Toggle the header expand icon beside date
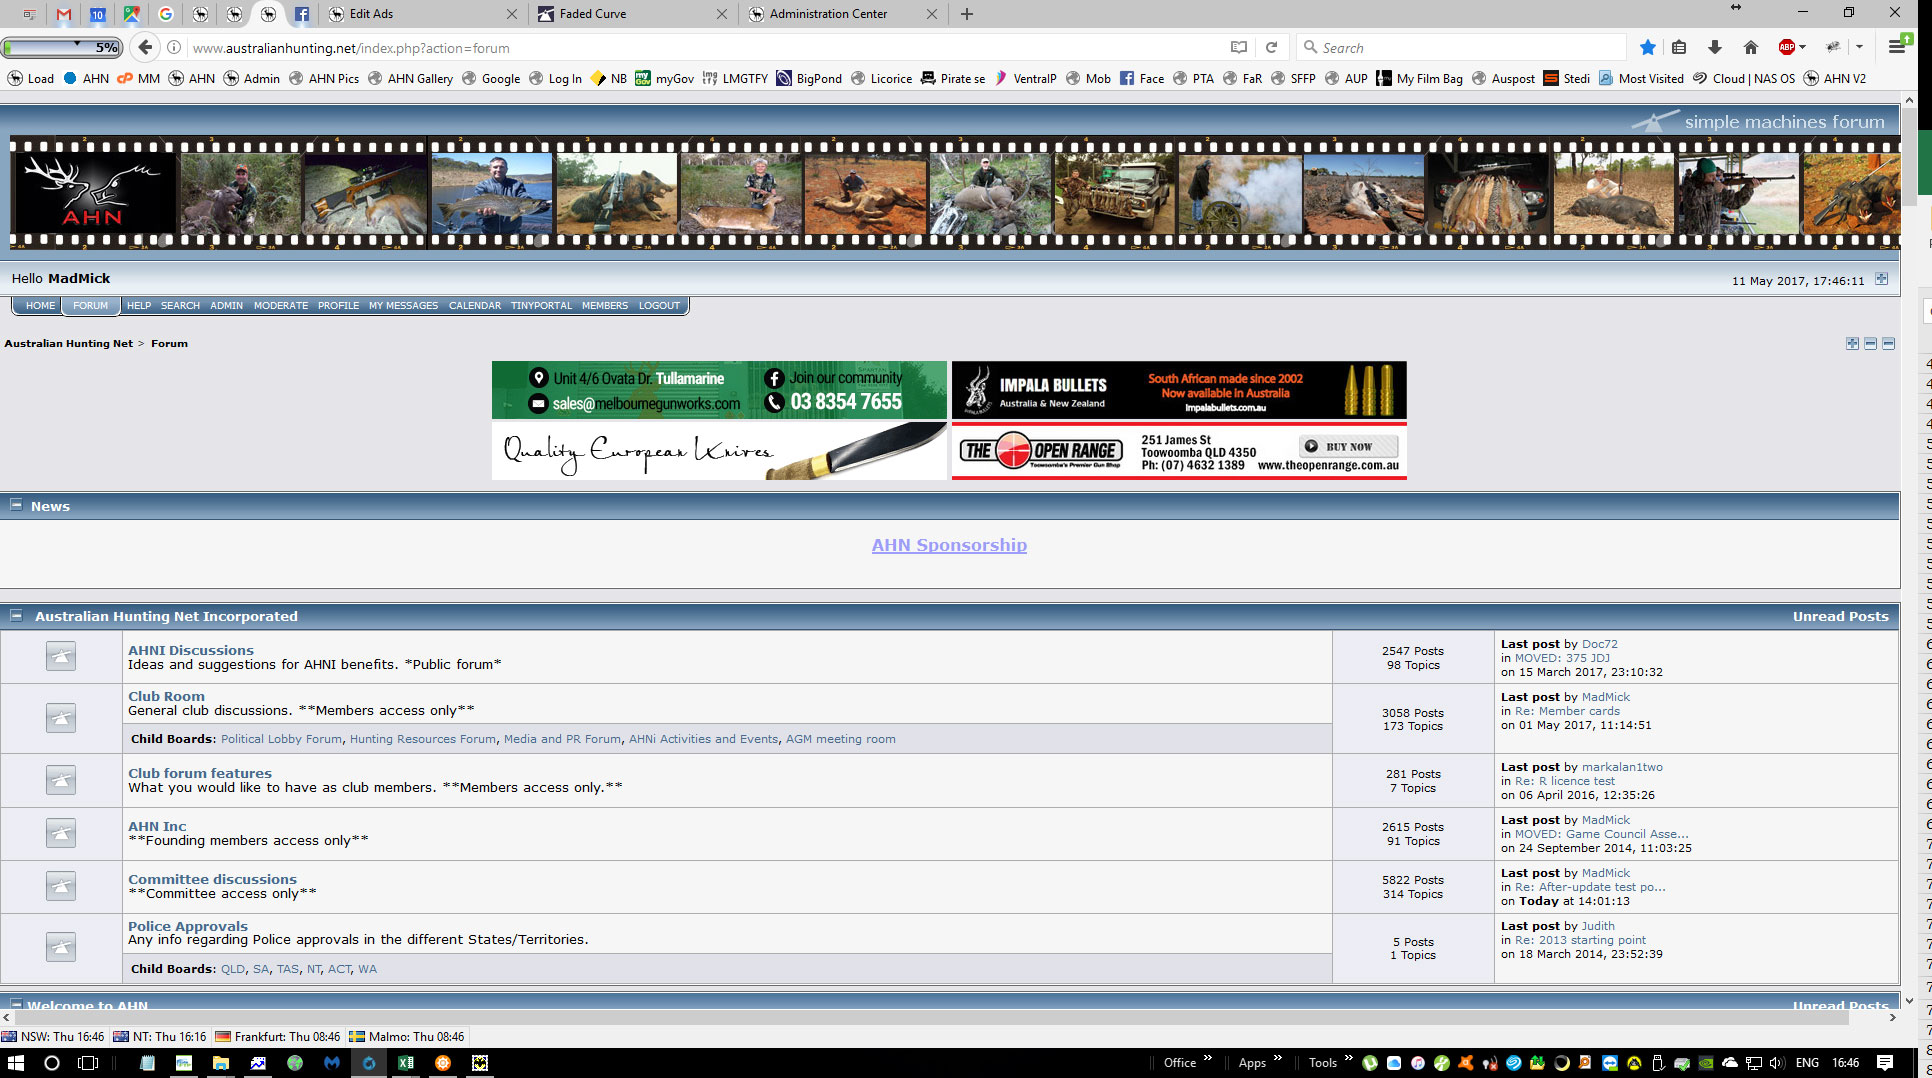1932x1078 pixels. click(1881, 279)
